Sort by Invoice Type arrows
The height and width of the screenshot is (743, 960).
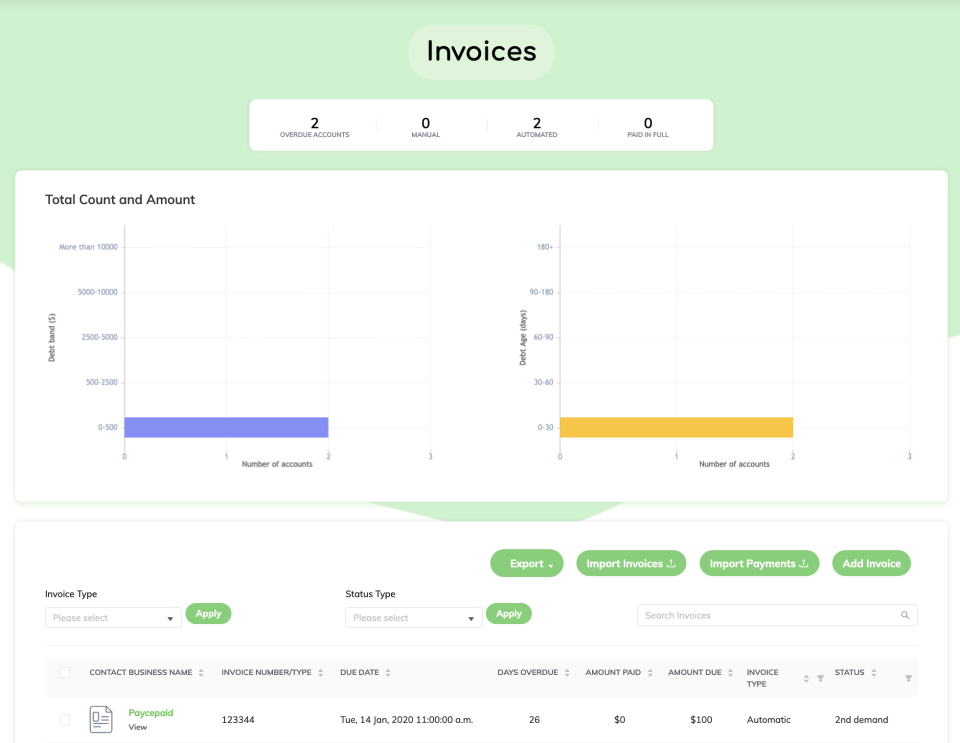click(806, 678)
